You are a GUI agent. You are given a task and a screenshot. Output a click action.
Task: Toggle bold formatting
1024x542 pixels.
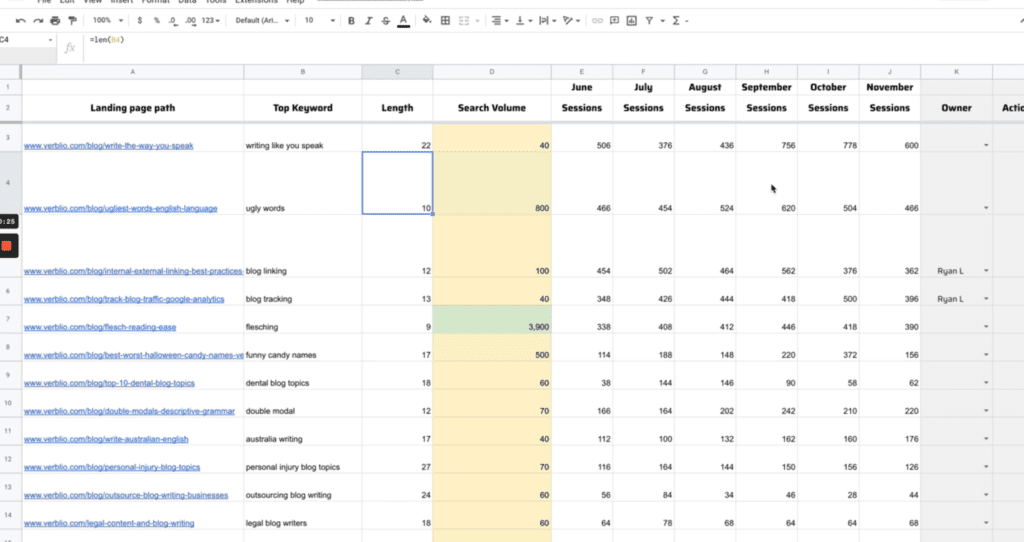click(x=351, y=20)
